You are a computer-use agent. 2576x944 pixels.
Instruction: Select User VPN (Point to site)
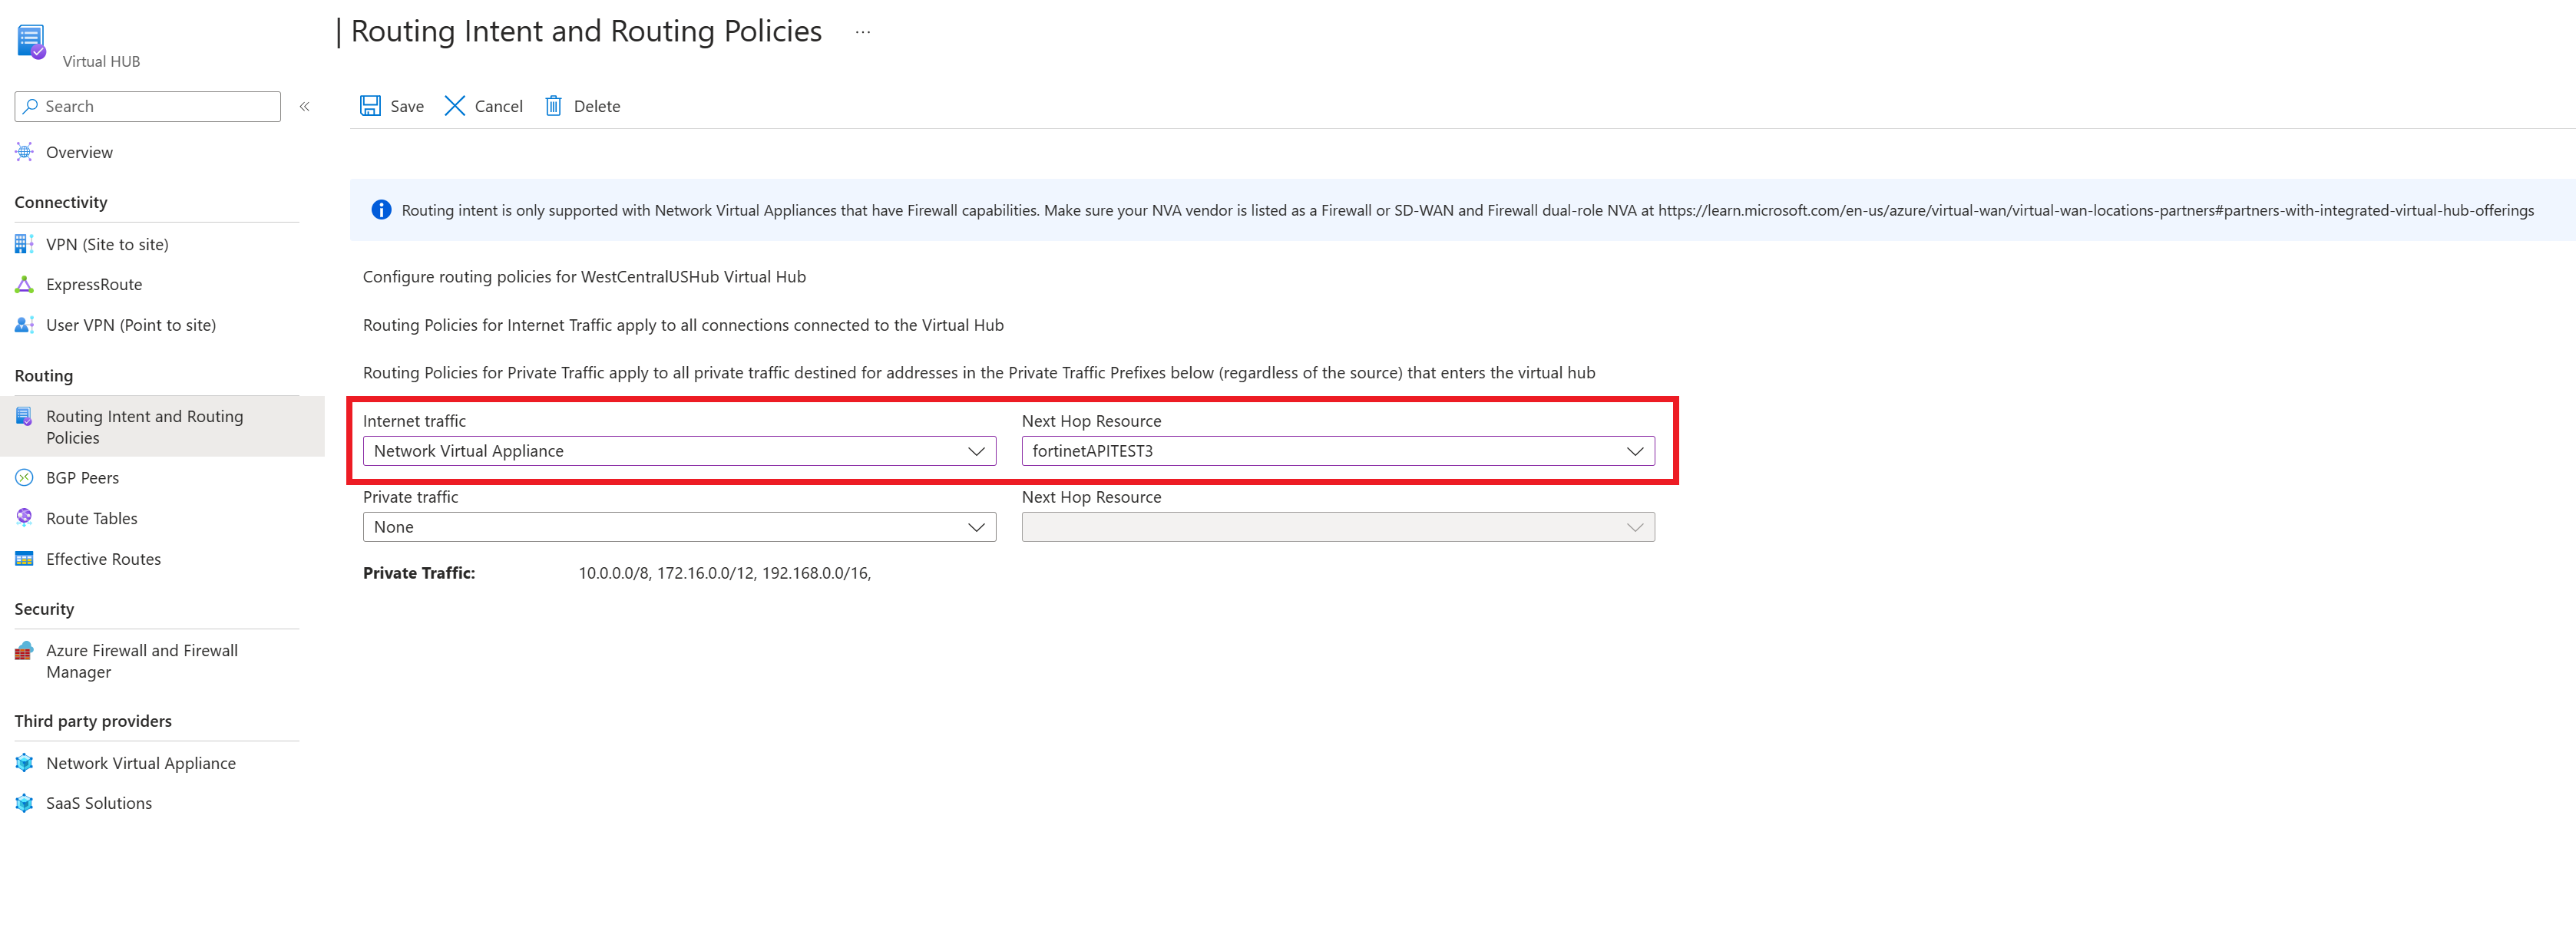[130, 325]
